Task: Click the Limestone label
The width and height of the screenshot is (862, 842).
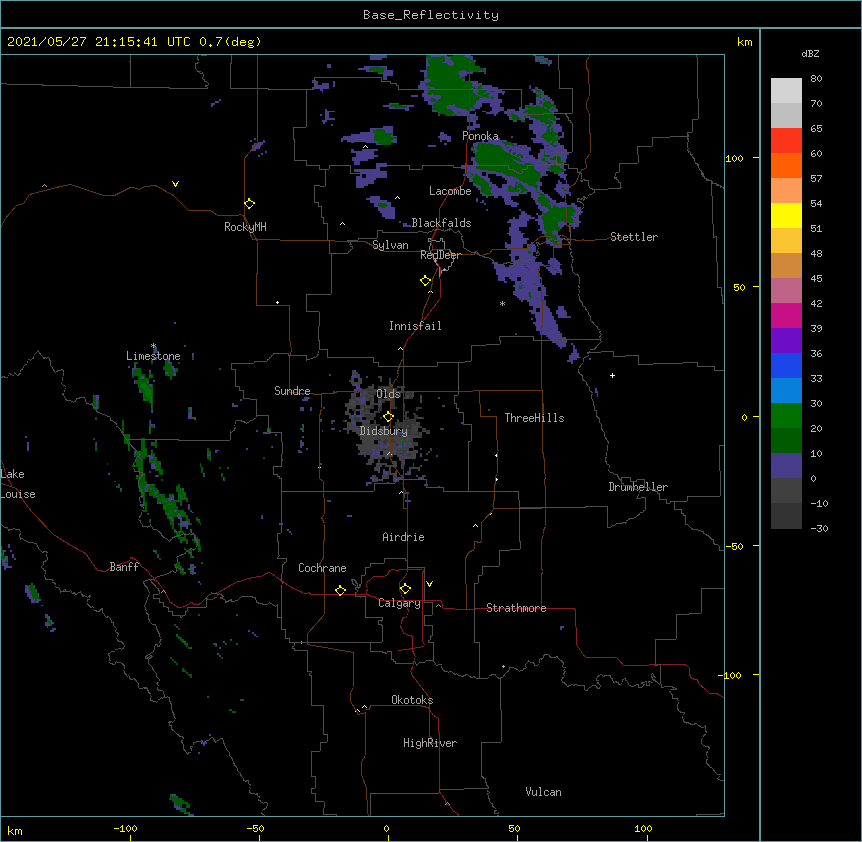Action: click(x=153, y=356)
